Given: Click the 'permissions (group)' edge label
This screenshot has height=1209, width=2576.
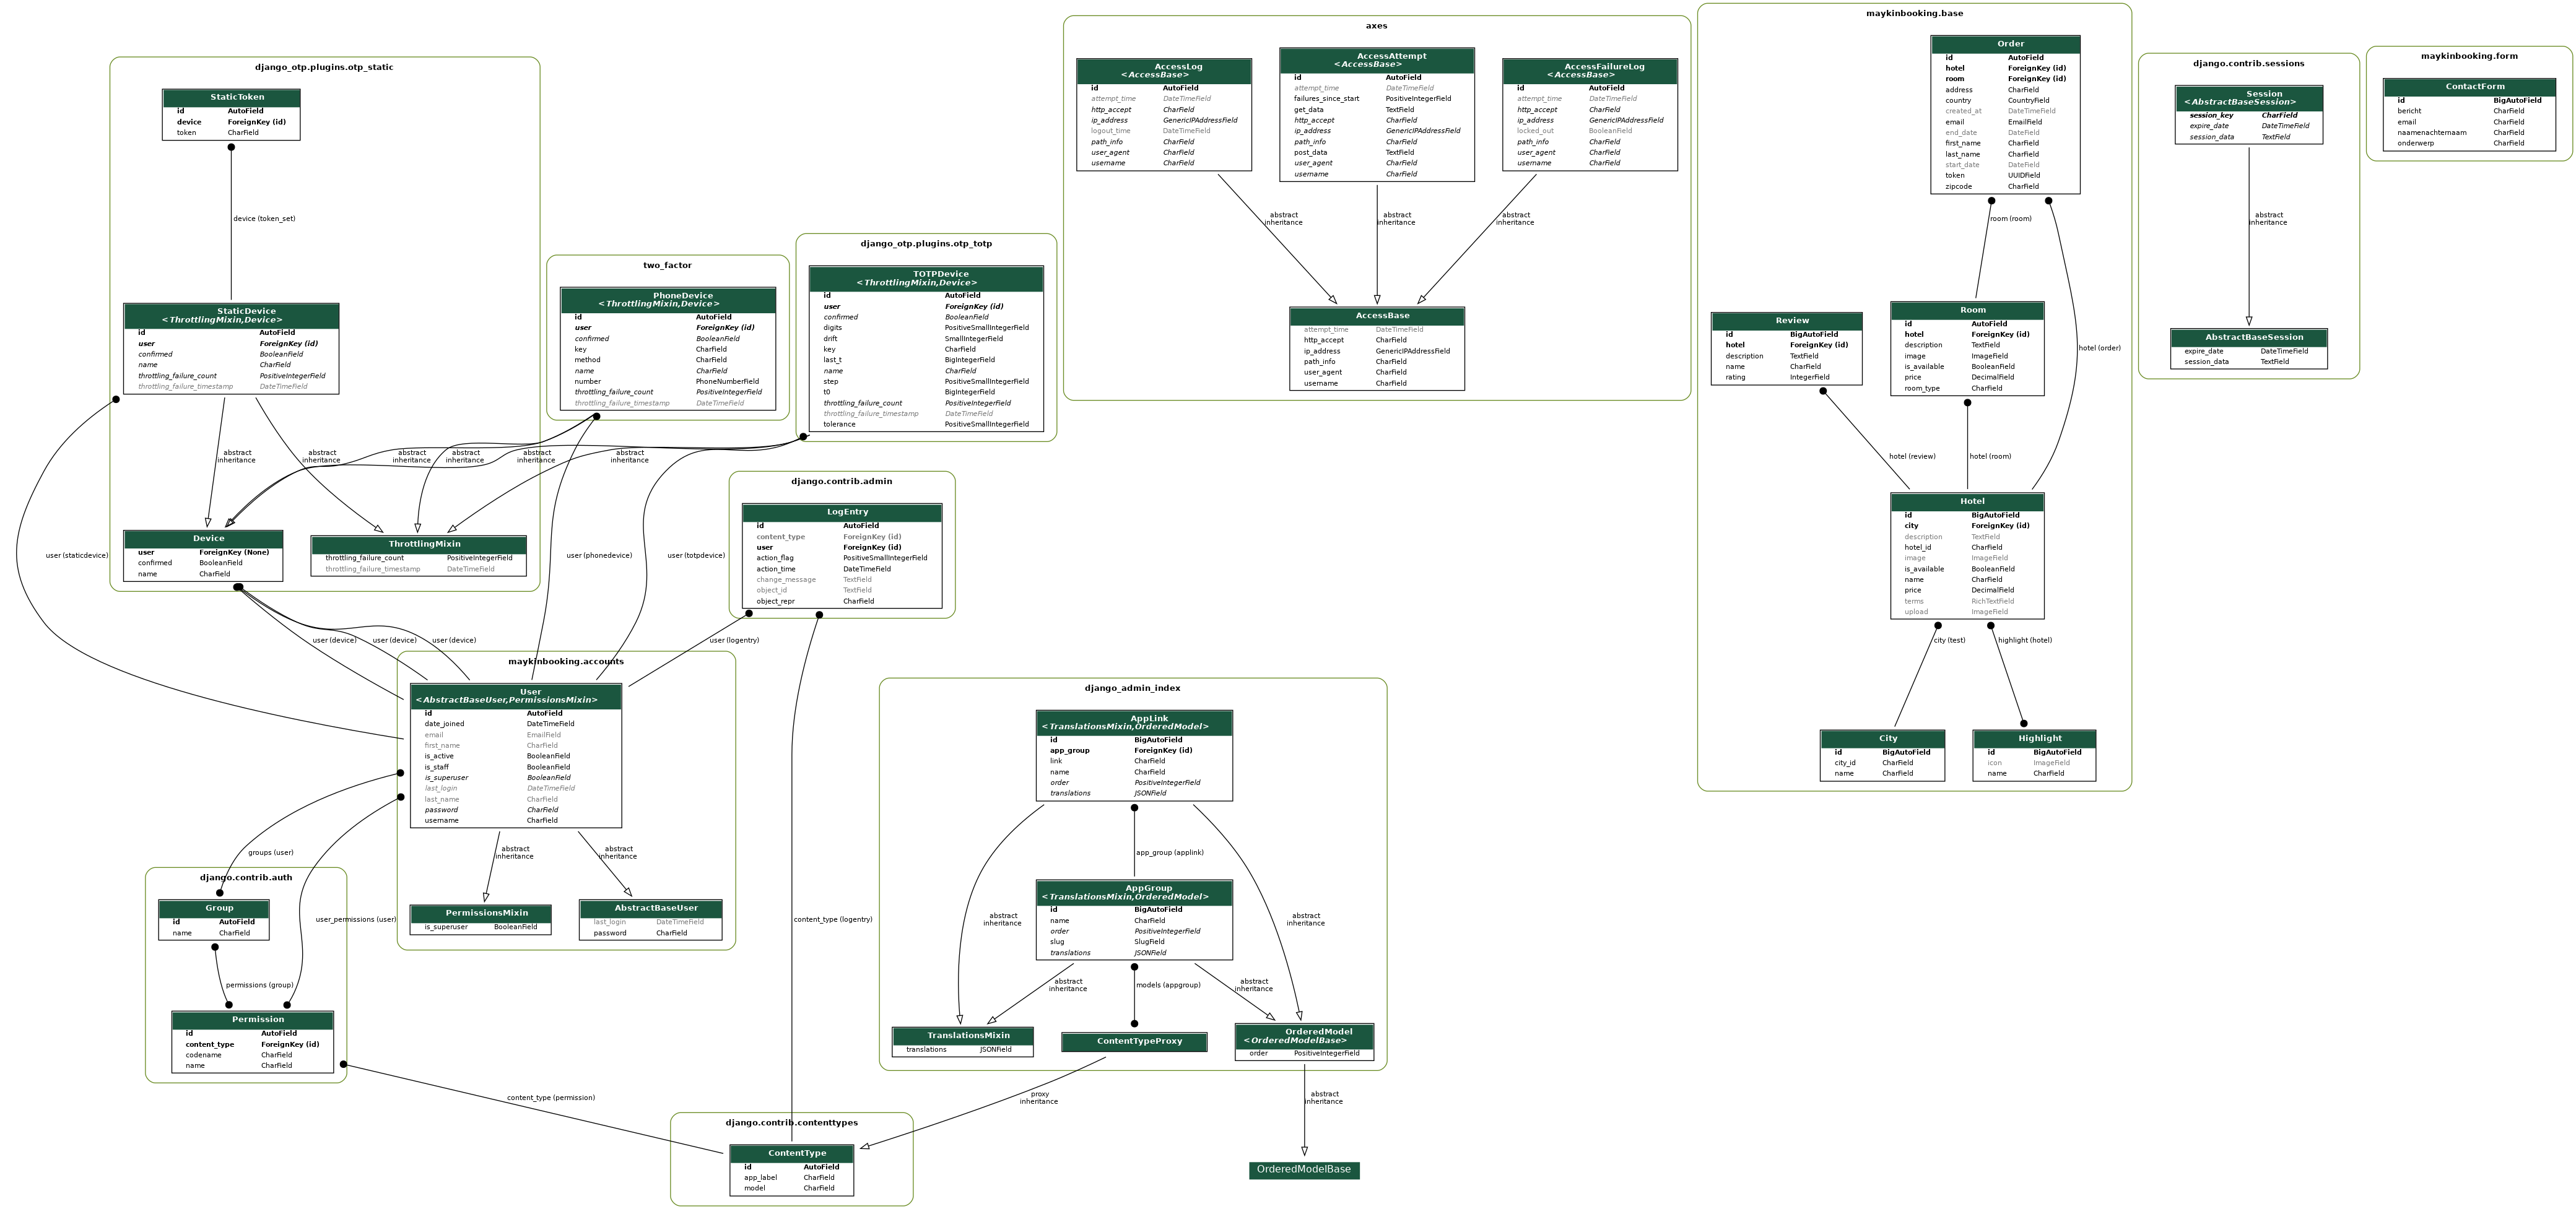Looking at the screenshot, I should coord(260,986).
